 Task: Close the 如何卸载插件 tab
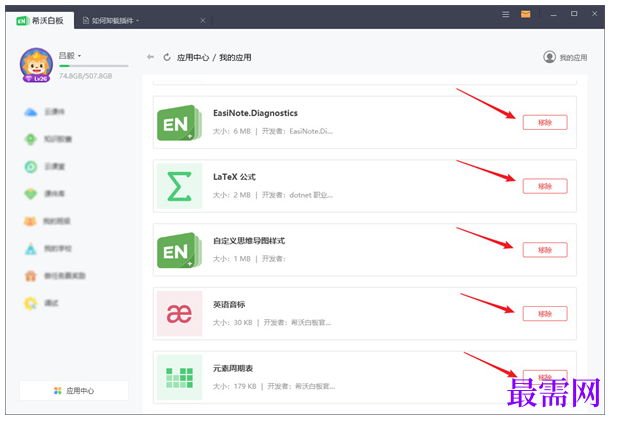pyautogui.click(x=203, y=21)
